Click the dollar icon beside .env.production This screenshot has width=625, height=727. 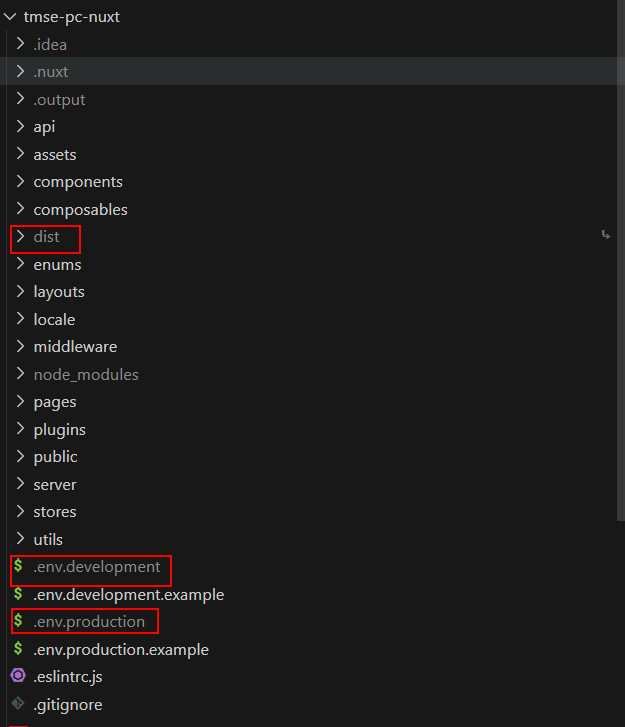pos(18,622)
